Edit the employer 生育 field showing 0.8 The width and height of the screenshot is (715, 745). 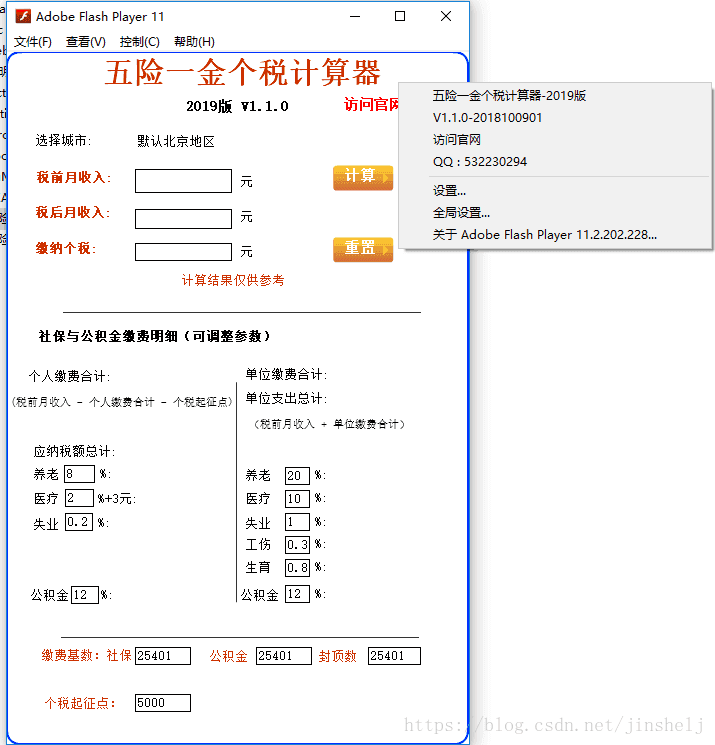pyautogui.click(x=297, y=567)
